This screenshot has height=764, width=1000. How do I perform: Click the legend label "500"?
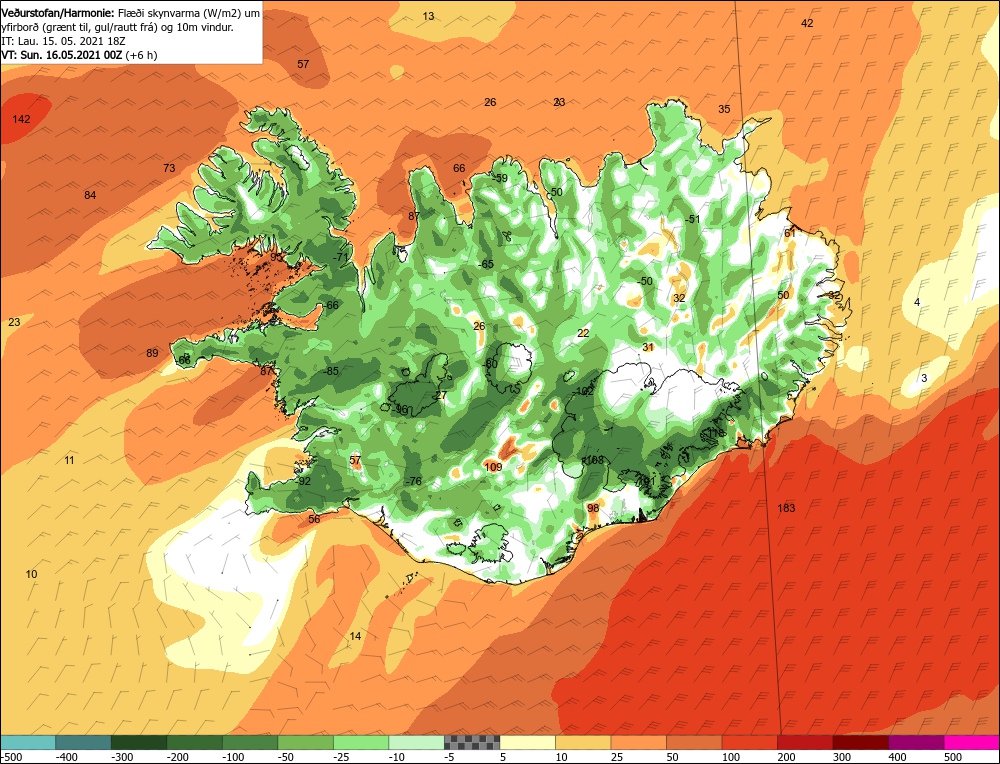pyautogui.click(x=952, y=757)
